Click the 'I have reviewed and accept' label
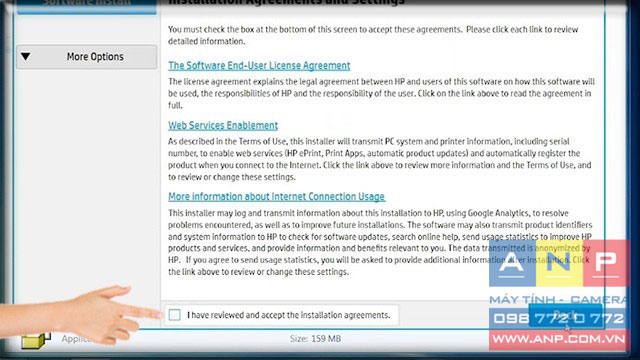This screenshot has height=360, width=640. [289, 315]
